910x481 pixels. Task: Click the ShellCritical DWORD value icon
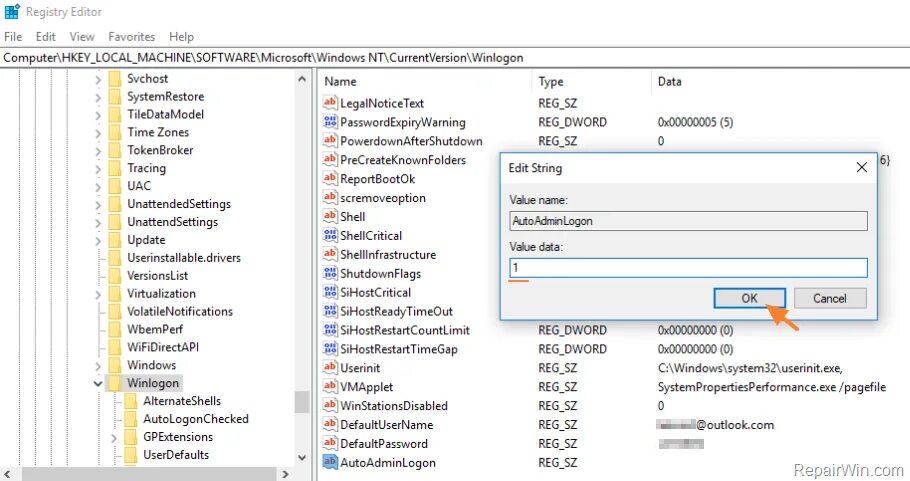[330, 236]
